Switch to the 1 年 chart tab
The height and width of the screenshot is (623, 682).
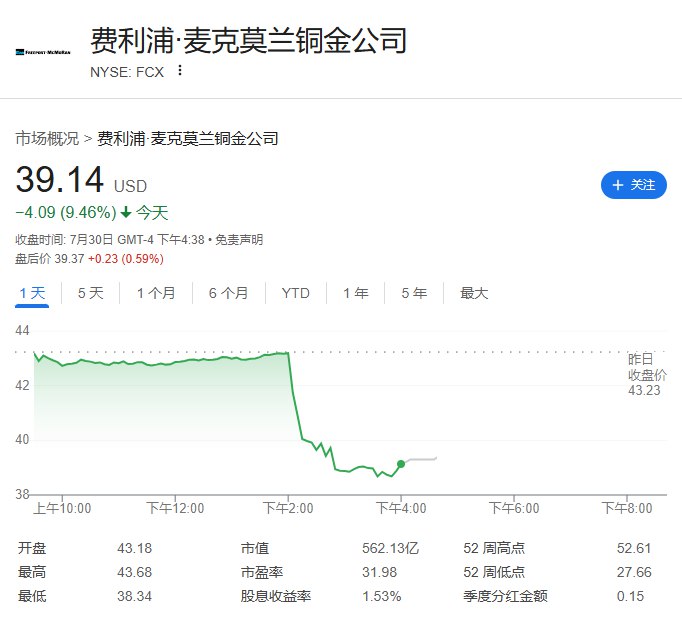[x=356, y=293]
